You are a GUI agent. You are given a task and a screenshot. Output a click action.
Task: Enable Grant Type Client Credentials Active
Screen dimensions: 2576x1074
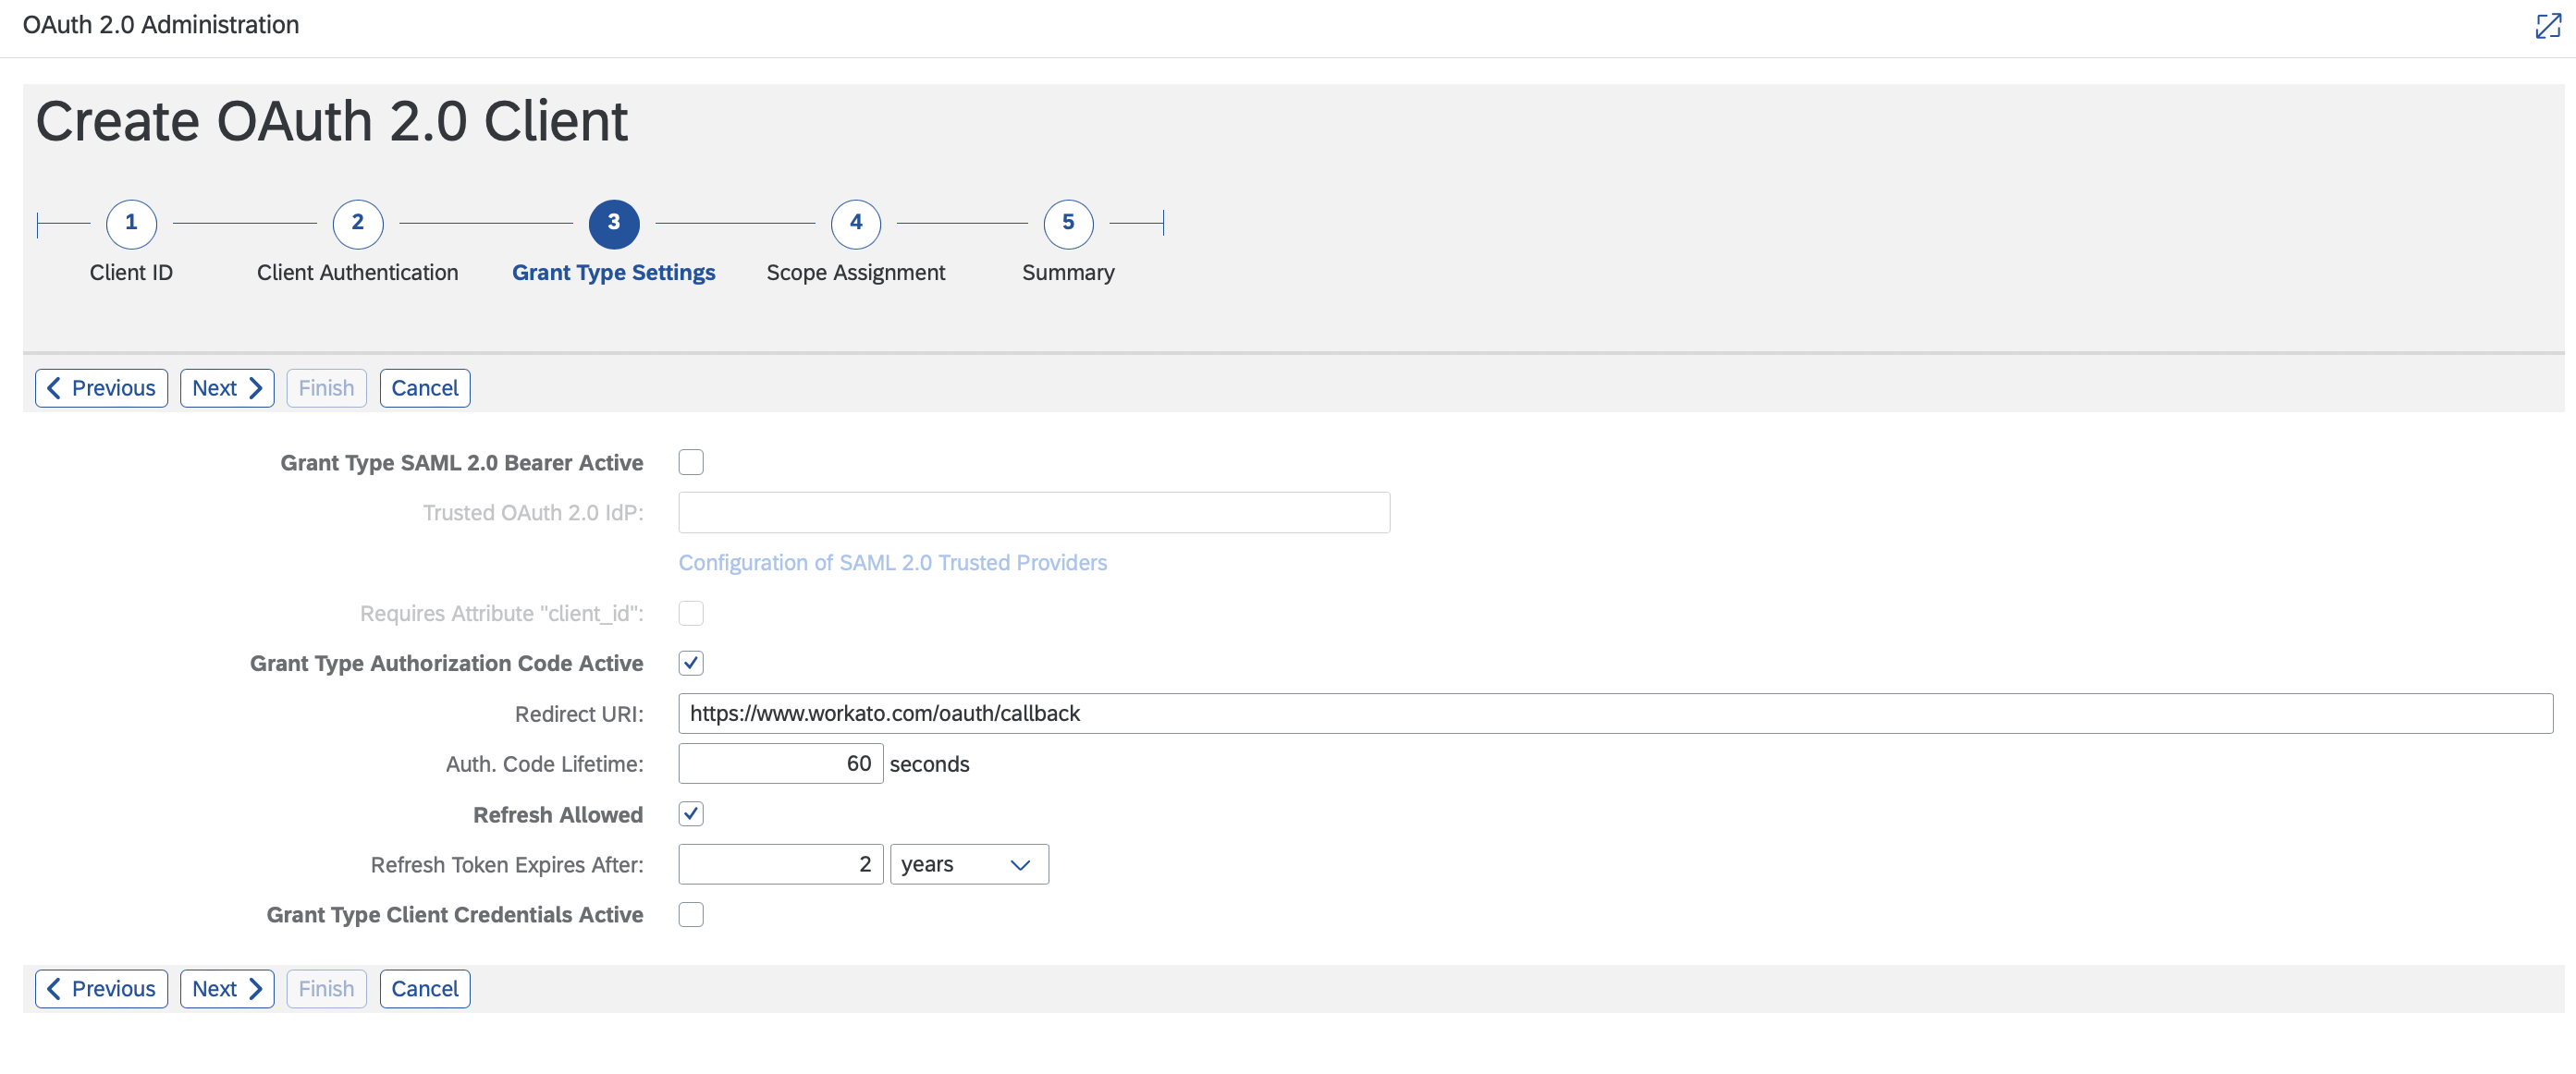click(x=691, y=913)
